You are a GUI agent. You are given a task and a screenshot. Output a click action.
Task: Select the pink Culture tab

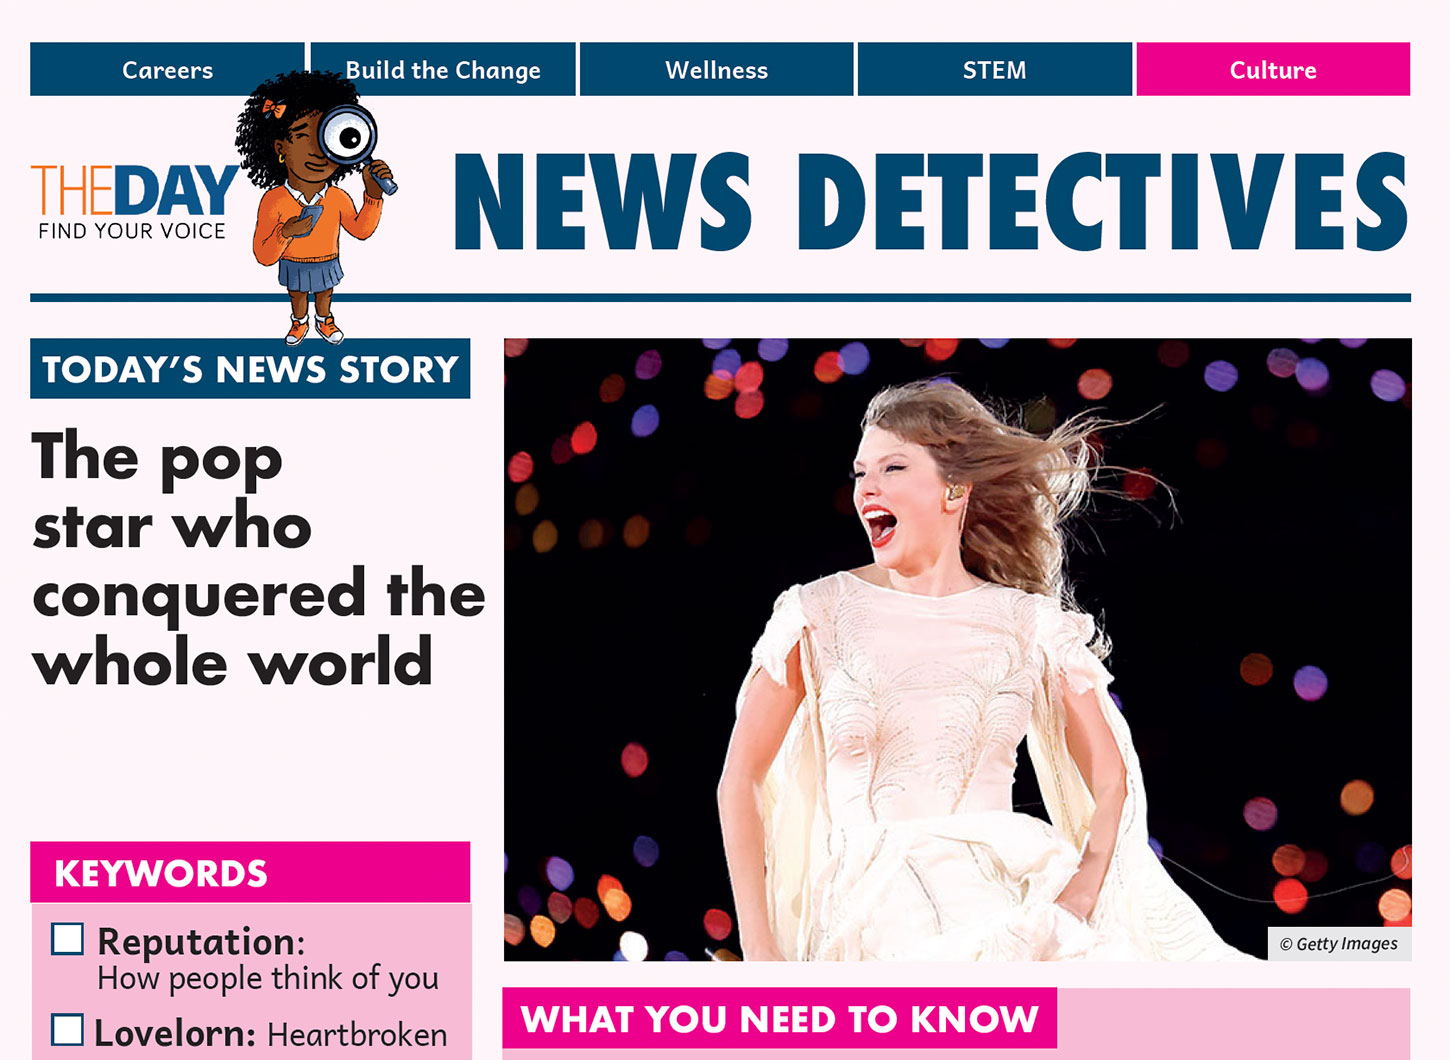click(x=1272, y=70)
